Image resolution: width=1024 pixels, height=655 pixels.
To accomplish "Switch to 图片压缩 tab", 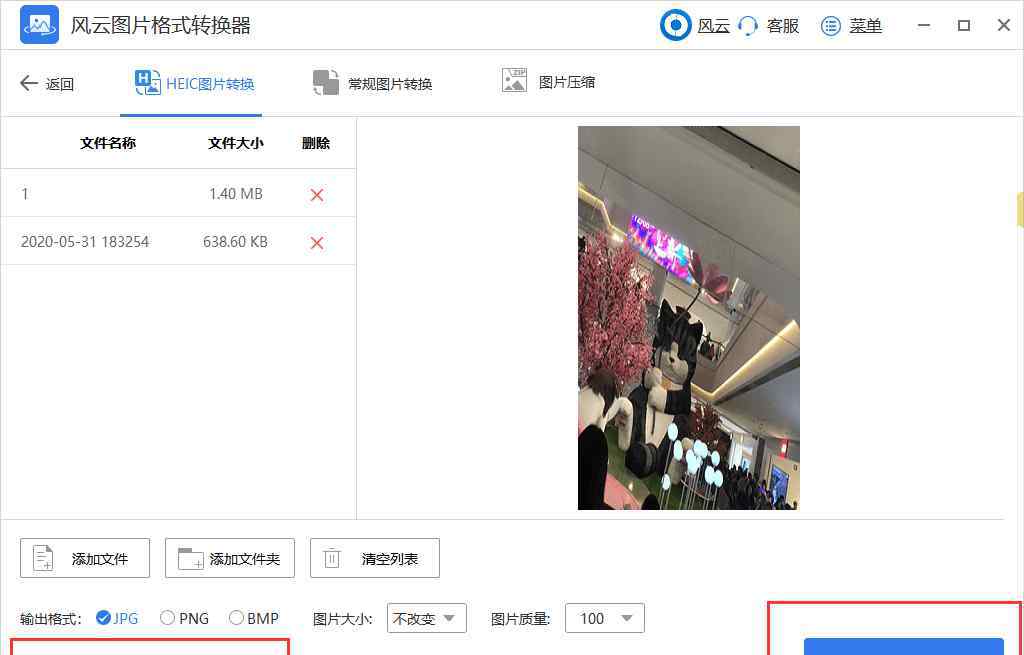I will pos(548,82).
